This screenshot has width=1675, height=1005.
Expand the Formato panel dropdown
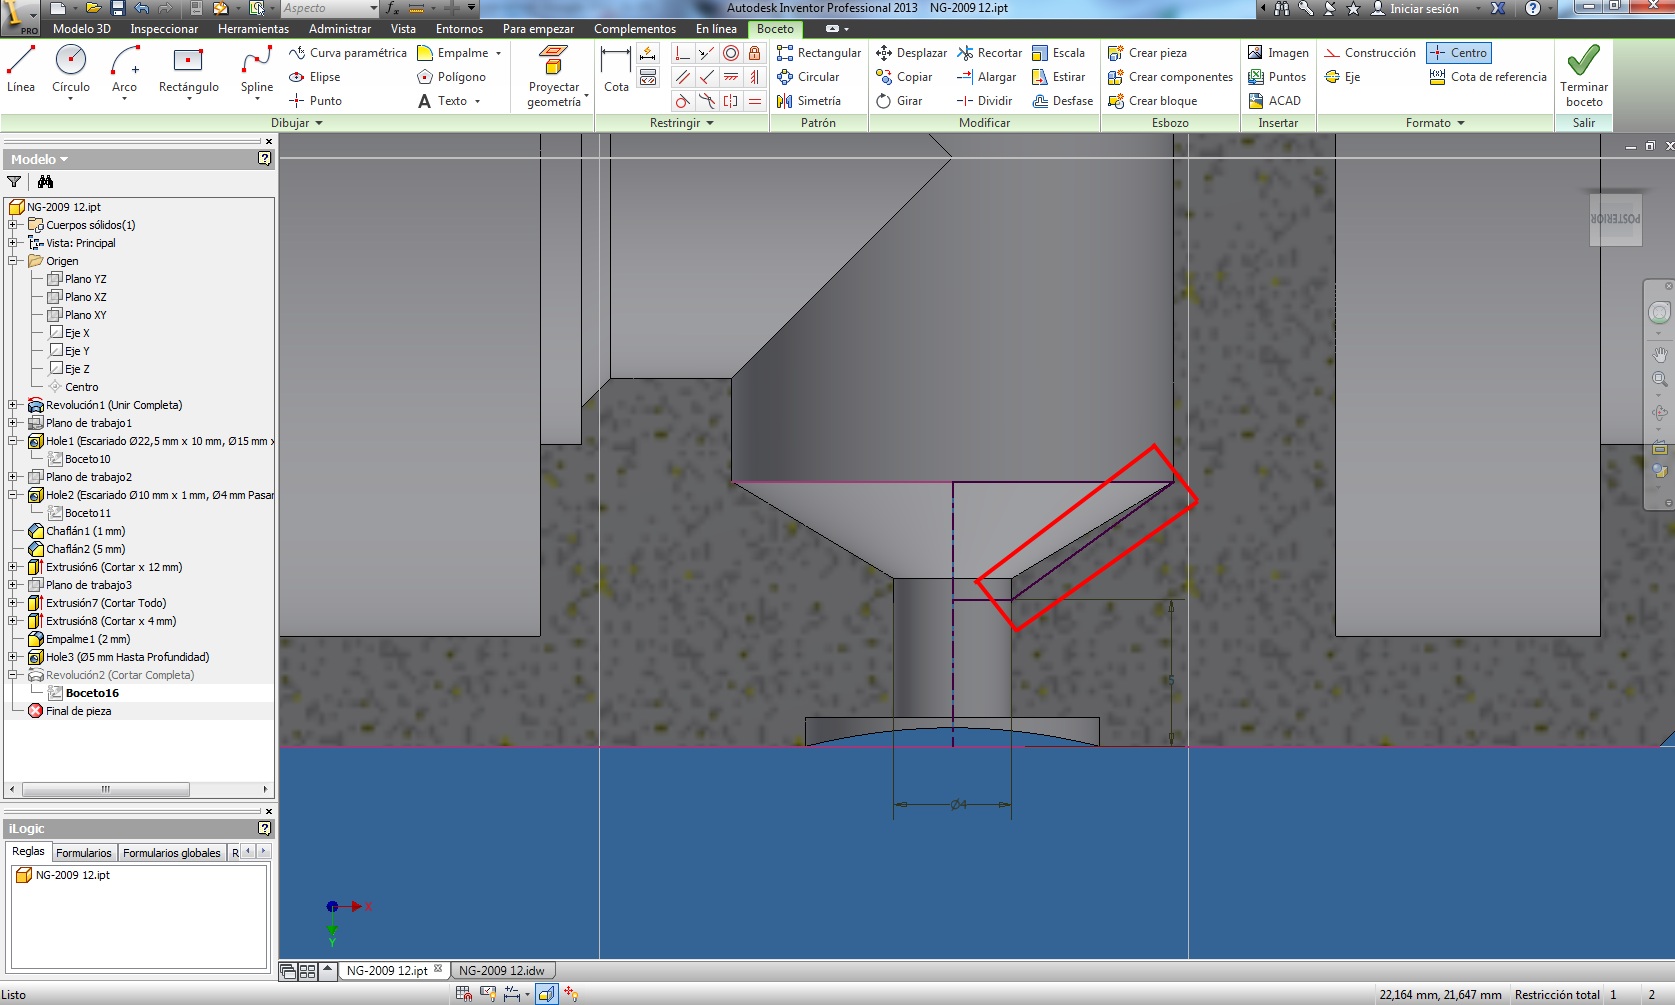point(1435,123)
